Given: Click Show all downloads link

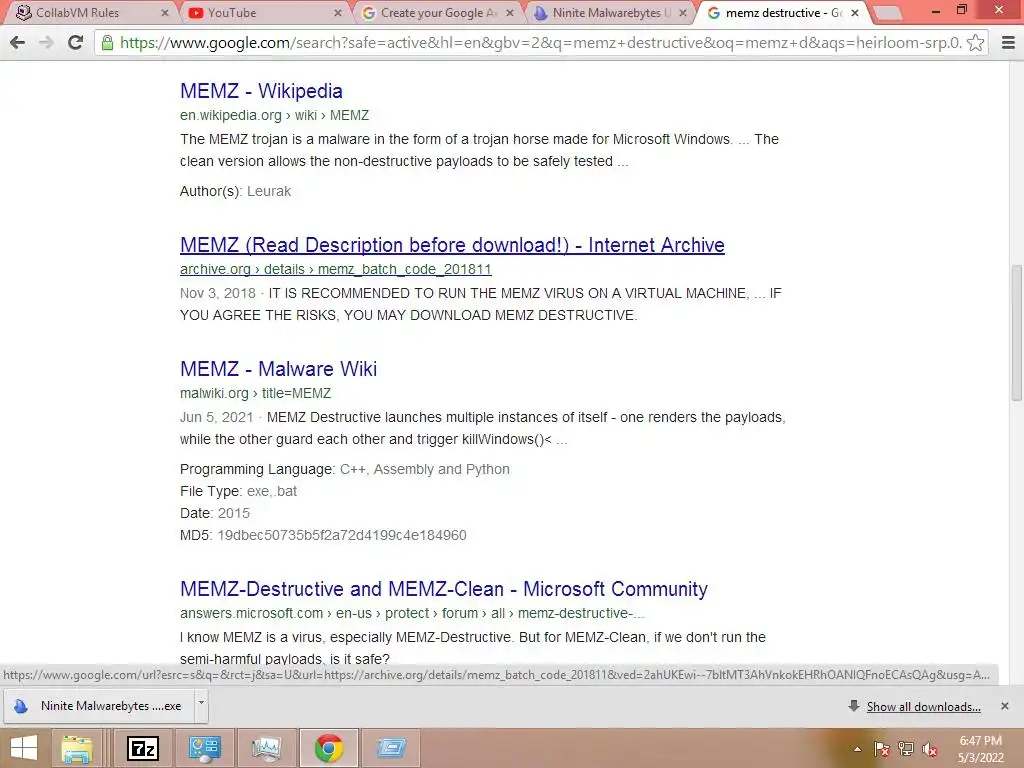Looking at the screenshot, I should point(923,707).
